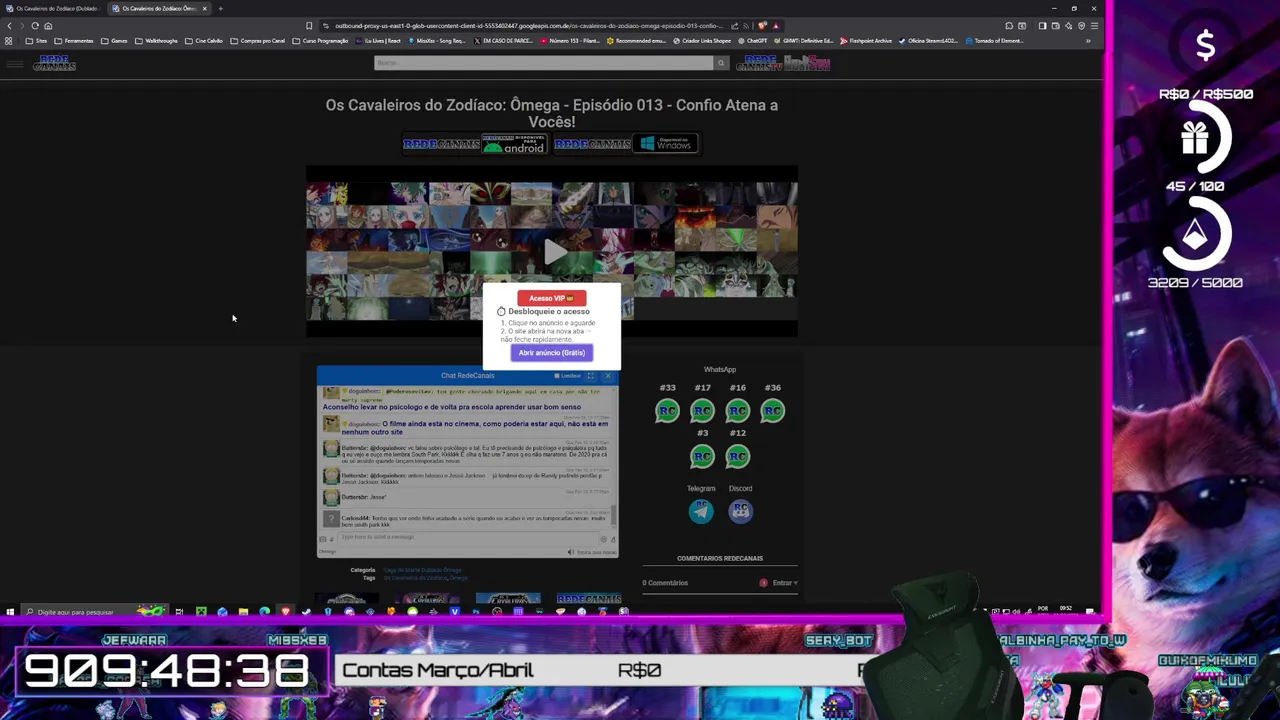Open Flashpoint Archive bookmark
The height and width of the screenshot is (720, 1280).
(866, 41)
